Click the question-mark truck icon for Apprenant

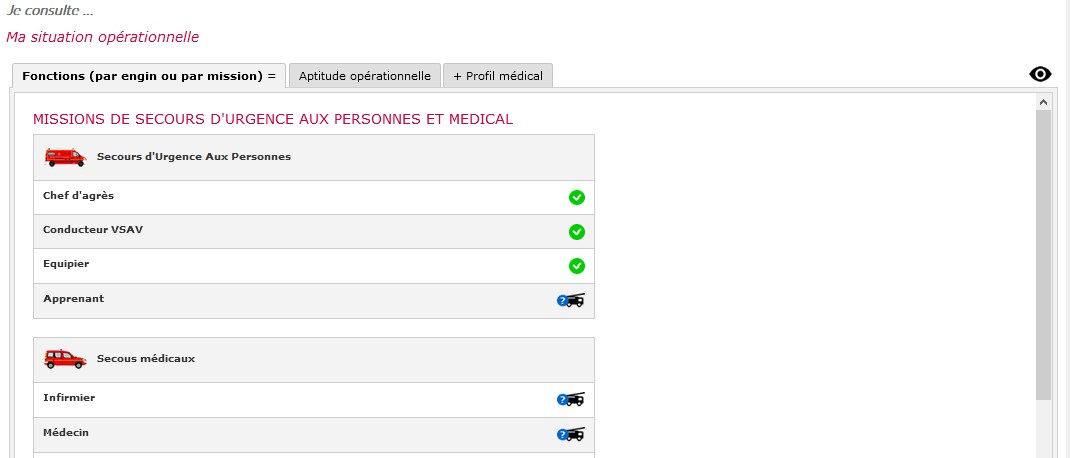(x=570, y=300)
